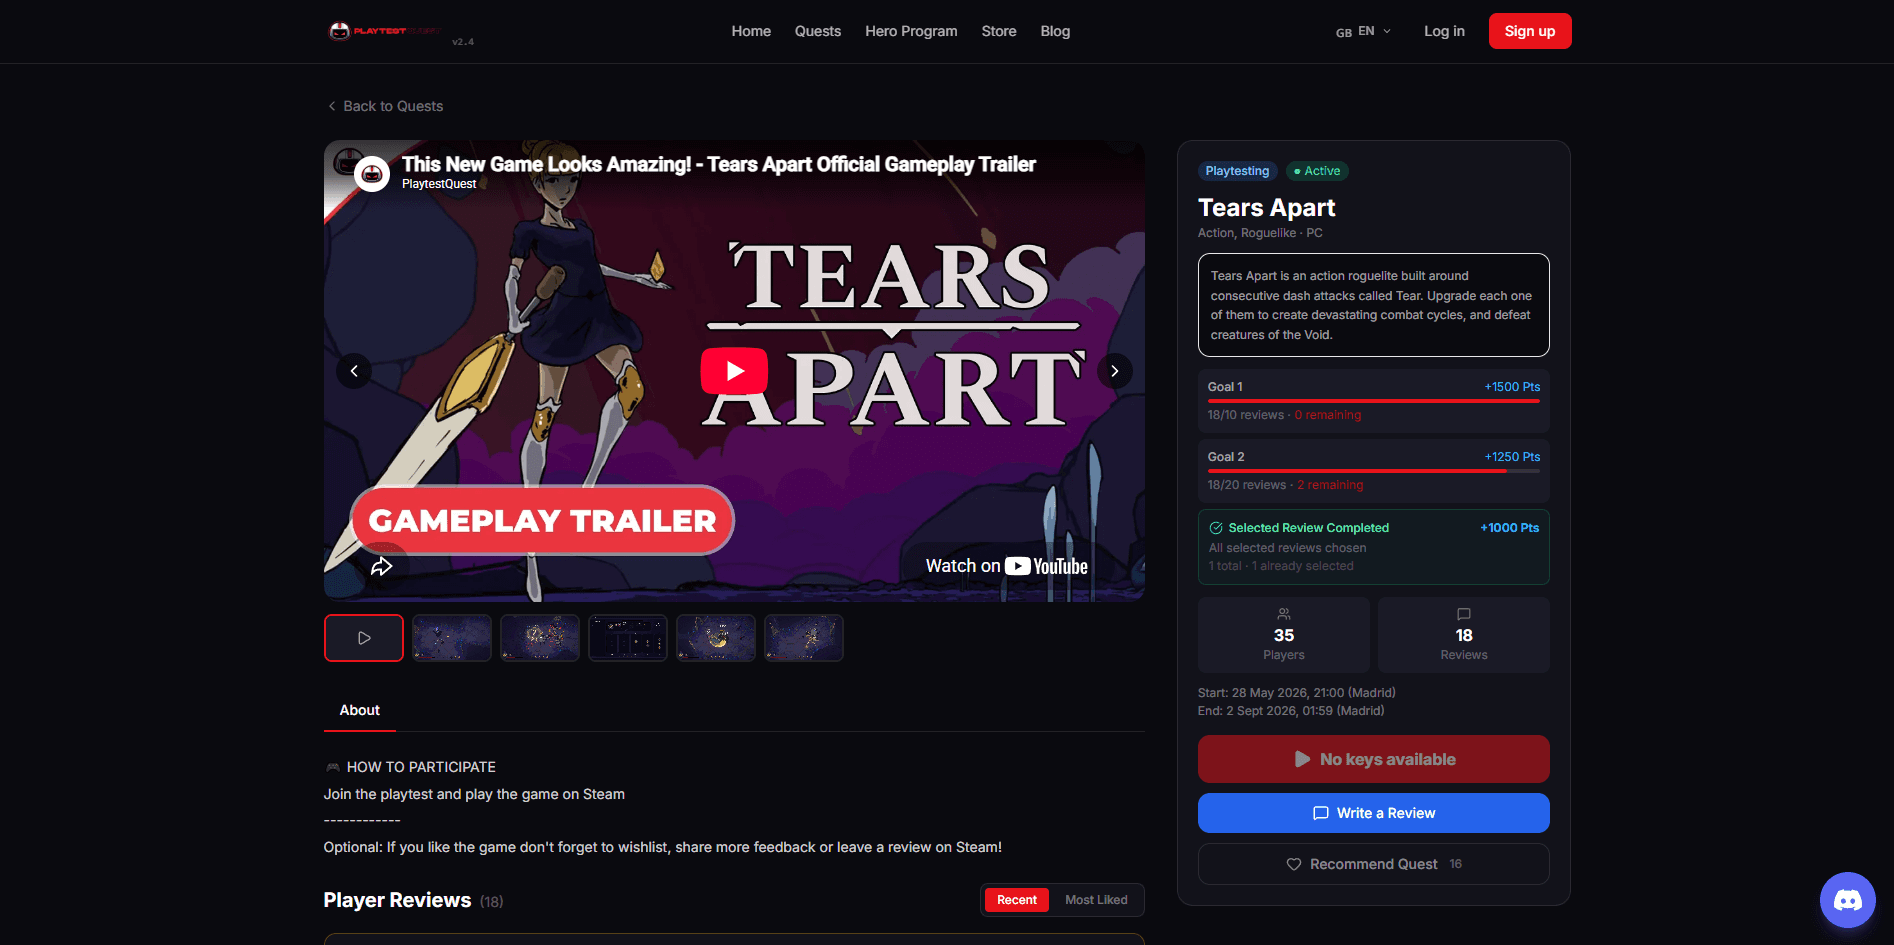Select the video thumbnail in gallery strip
This screenshot has height=945, width=1894.
364,638
